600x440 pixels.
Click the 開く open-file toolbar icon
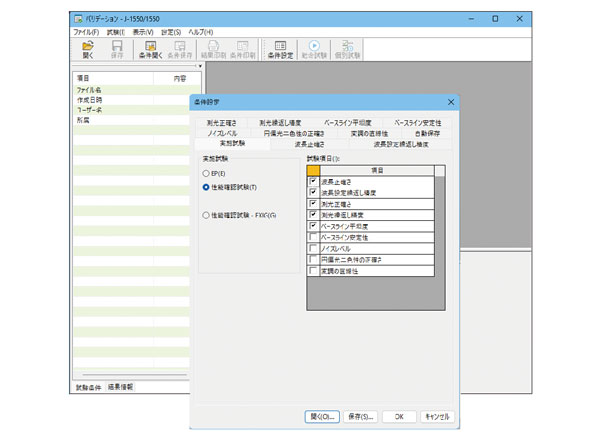(x=88, y=50)
